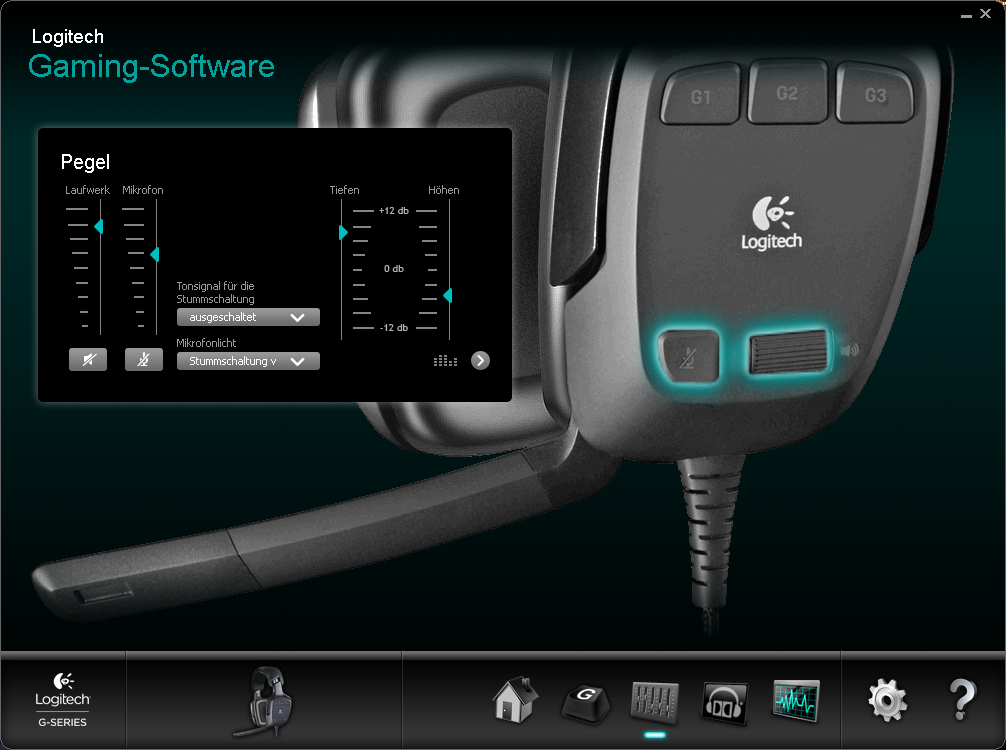The width and height of the screenshot is (1006, 750).
Task: Click the Laufwerk label
Action: (87, 190)
